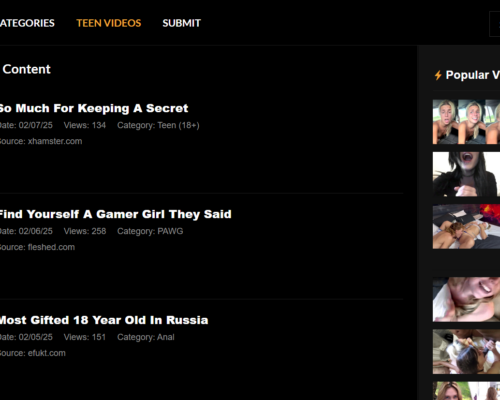Filter by the Teen (18+) category label
This screenshot has height=400, width=500.
(178, 125)
